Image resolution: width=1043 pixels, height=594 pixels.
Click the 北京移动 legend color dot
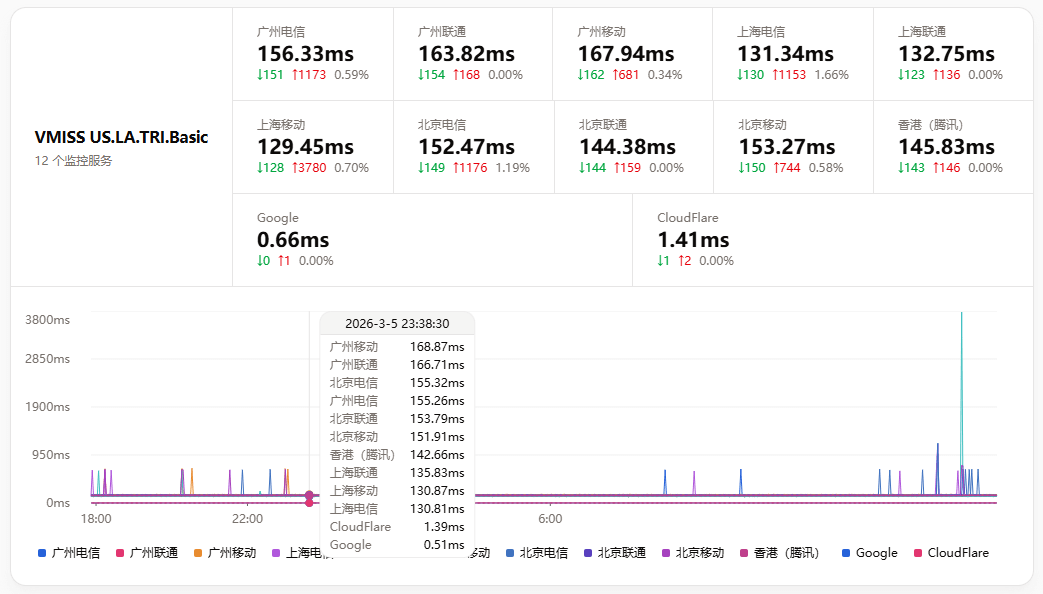(x=666, y=553)
